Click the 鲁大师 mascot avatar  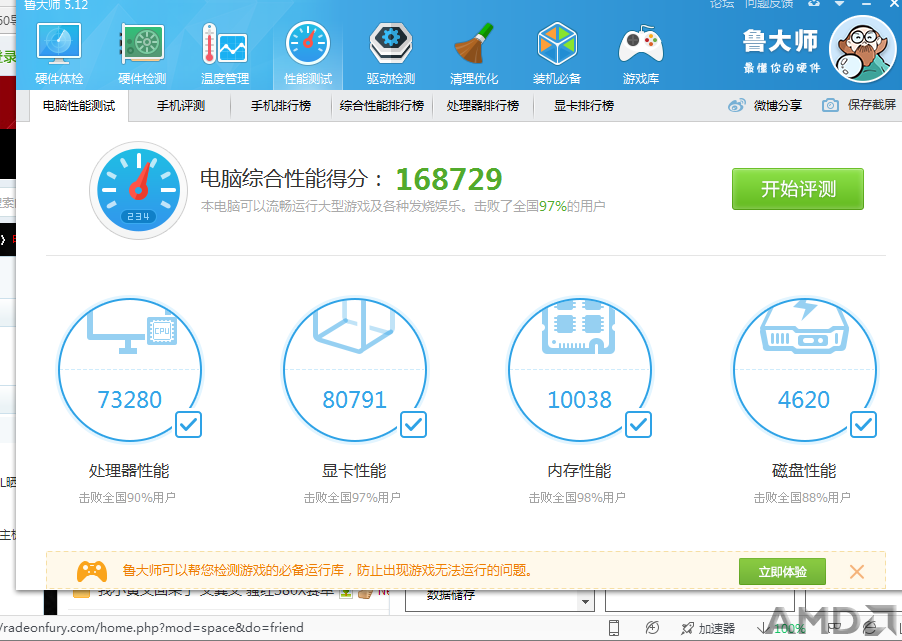pos(863,49)
